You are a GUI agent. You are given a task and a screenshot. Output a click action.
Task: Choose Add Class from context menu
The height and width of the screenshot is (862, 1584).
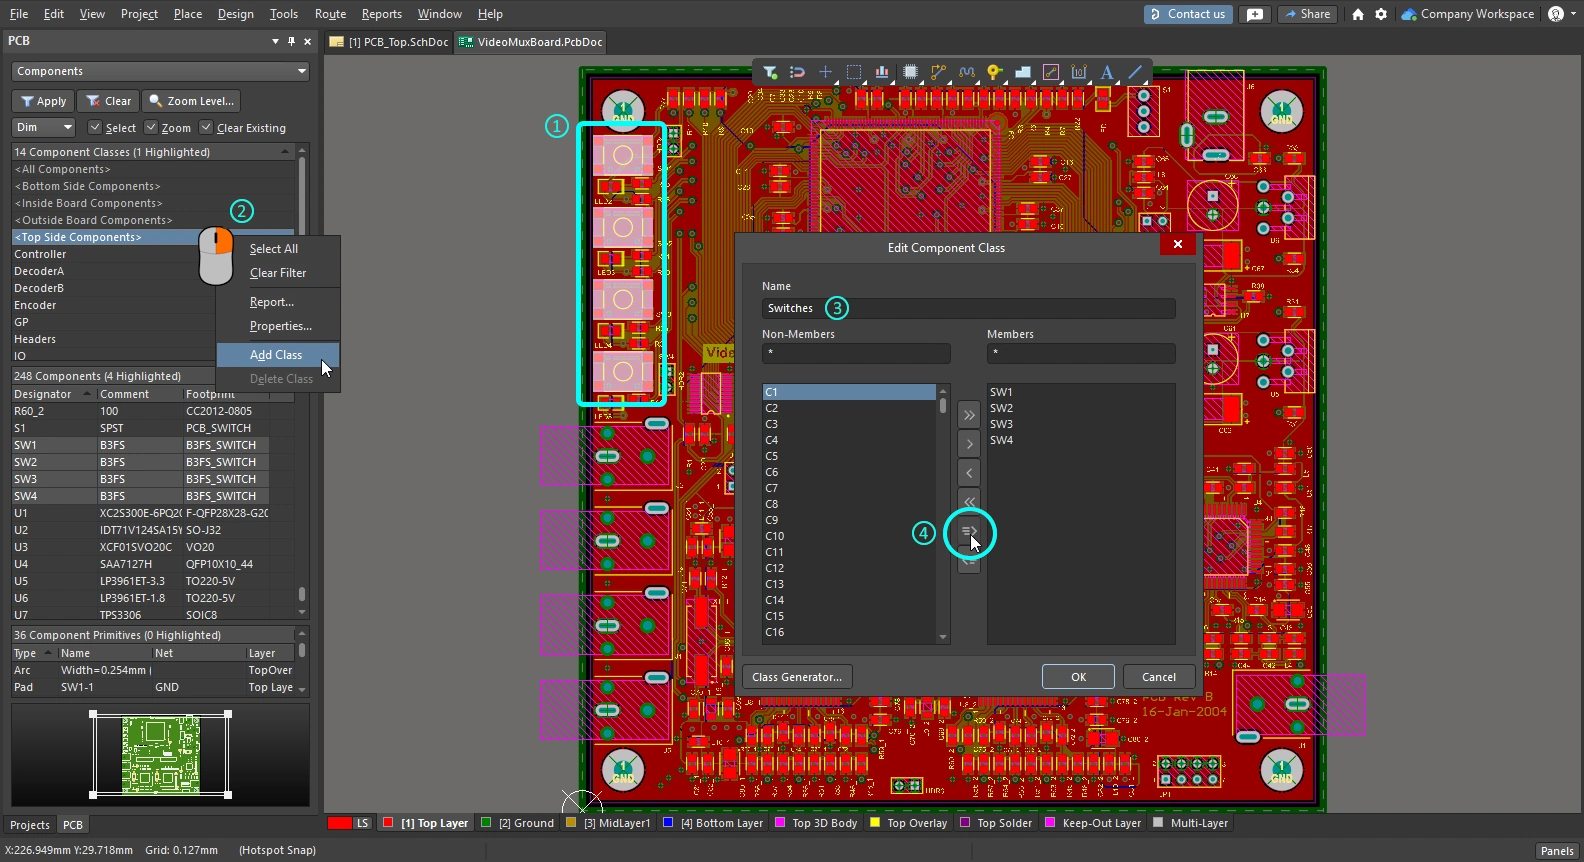tap(276, 355)
